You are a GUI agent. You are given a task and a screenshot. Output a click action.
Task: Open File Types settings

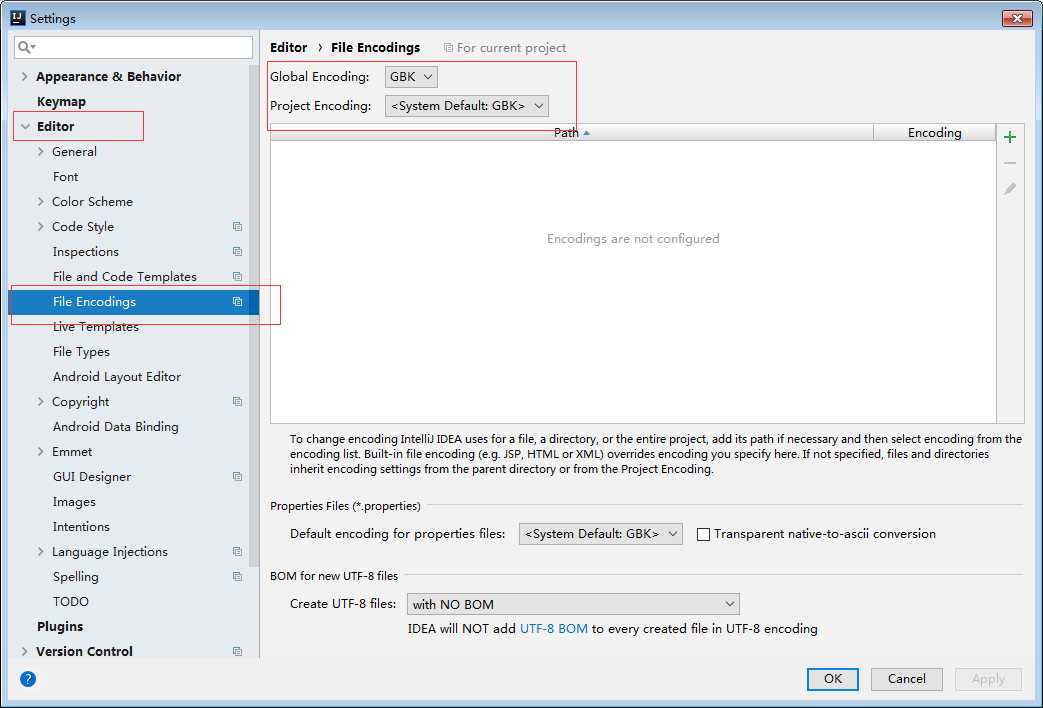(x=81, y=351)
